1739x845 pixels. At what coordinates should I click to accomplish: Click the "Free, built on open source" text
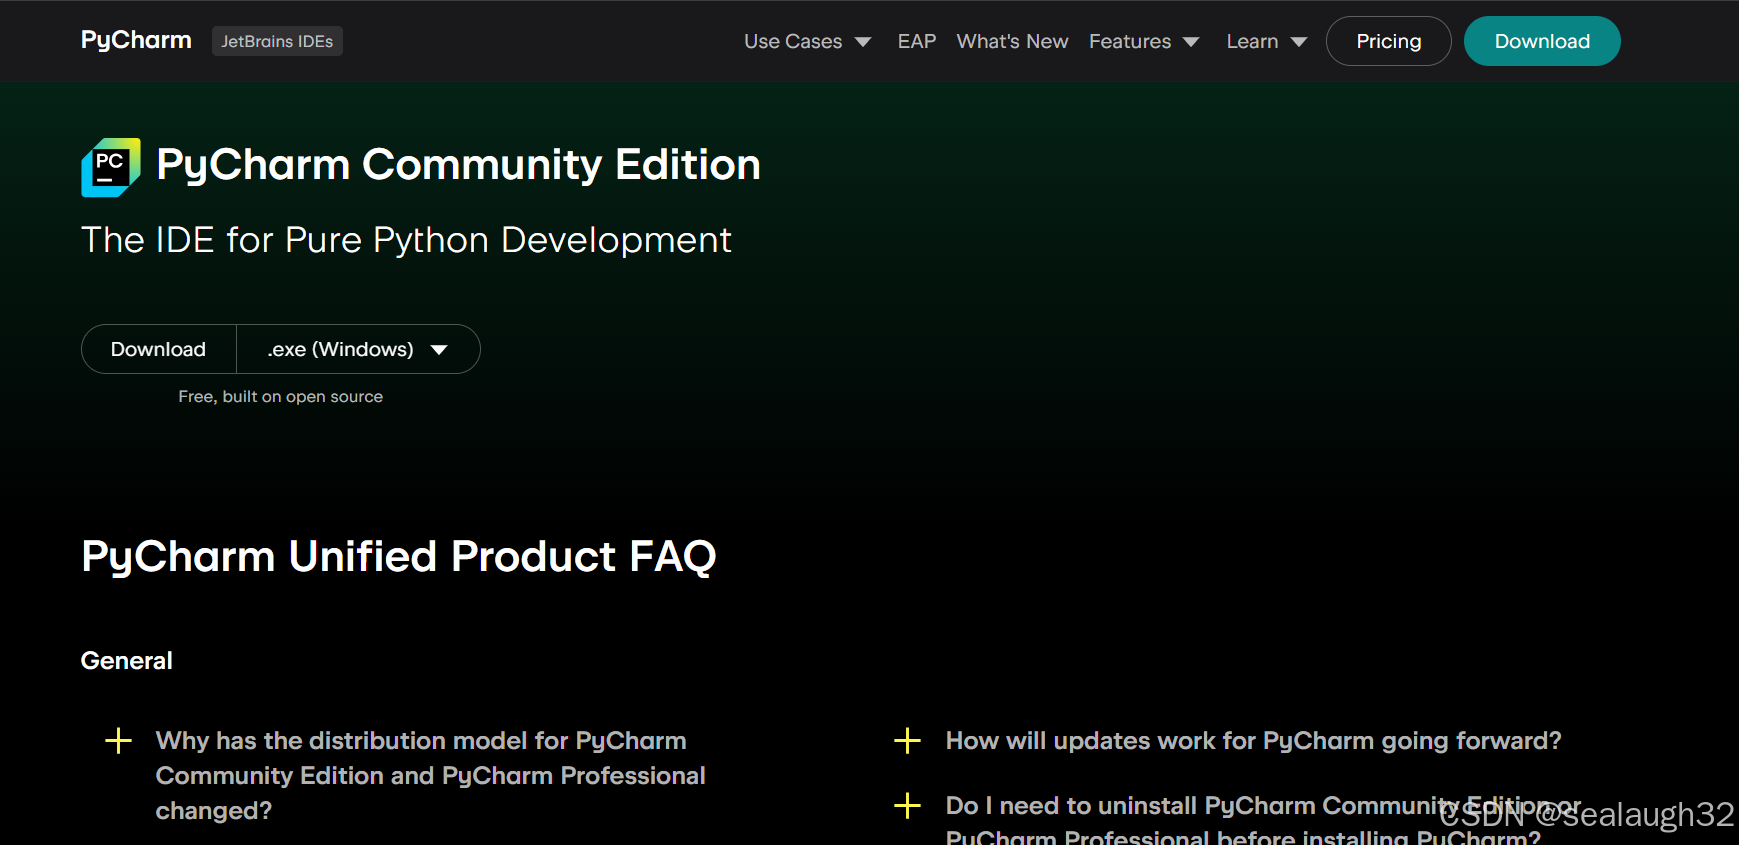tap(281, 397)
